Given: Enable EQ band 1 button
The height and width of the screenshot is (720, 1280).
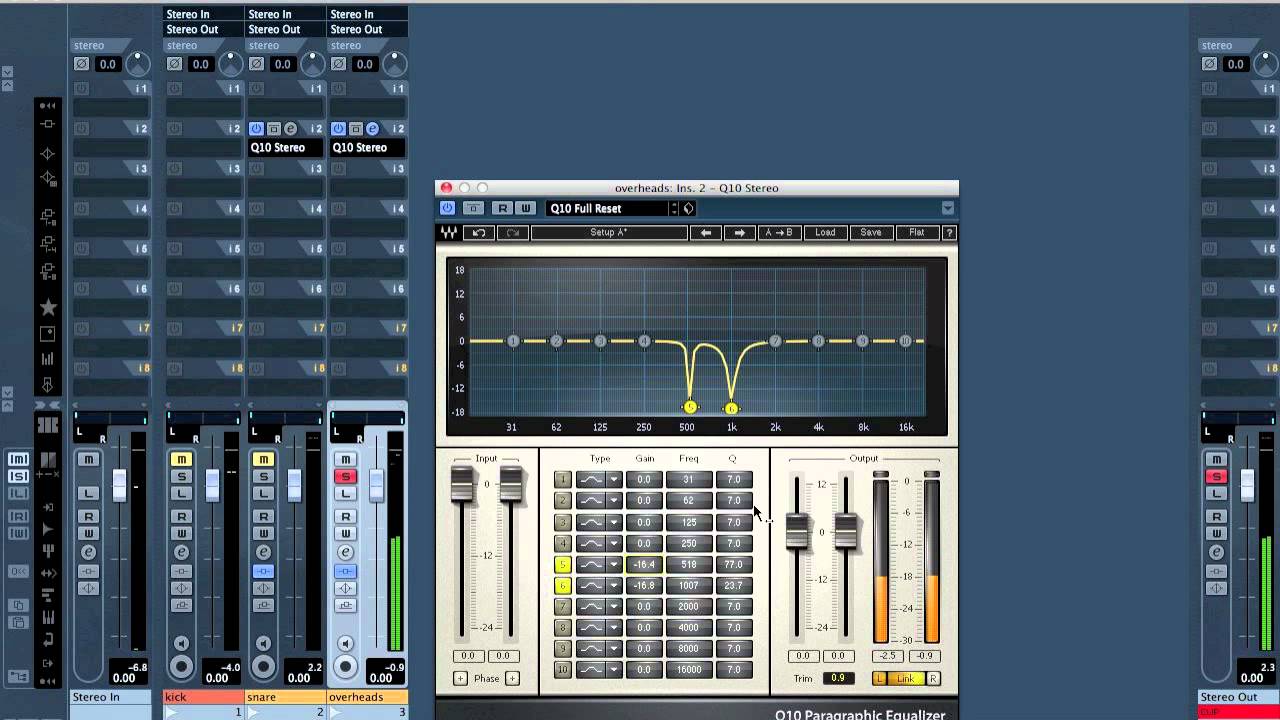Looking at the screenshot, I should 563,480.
